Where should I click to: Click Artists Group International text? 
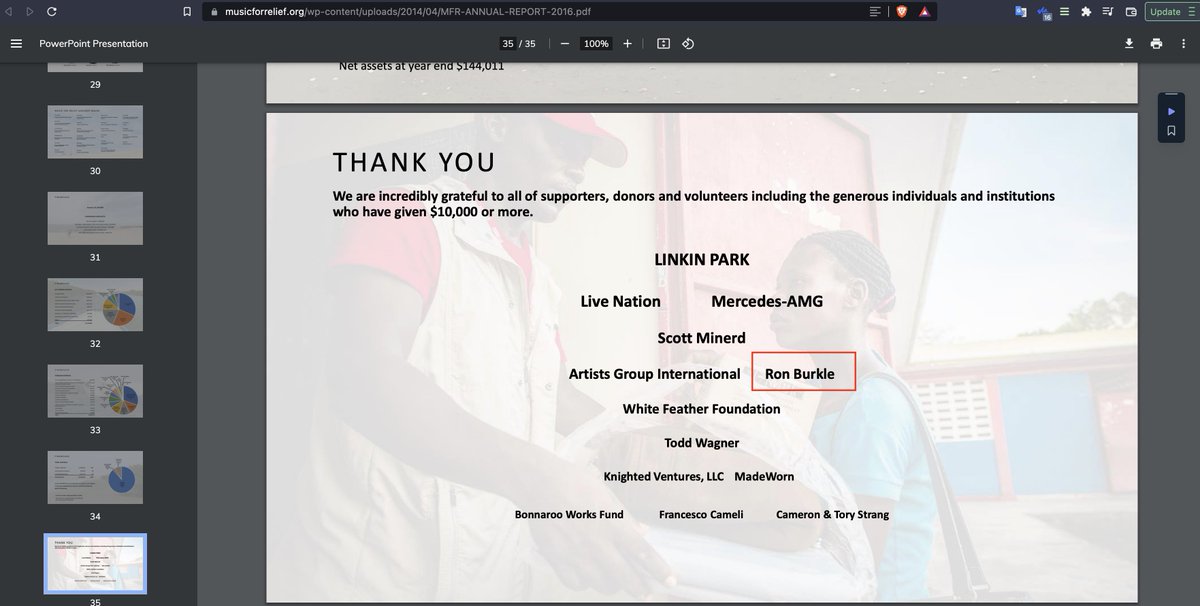point(655,374)
